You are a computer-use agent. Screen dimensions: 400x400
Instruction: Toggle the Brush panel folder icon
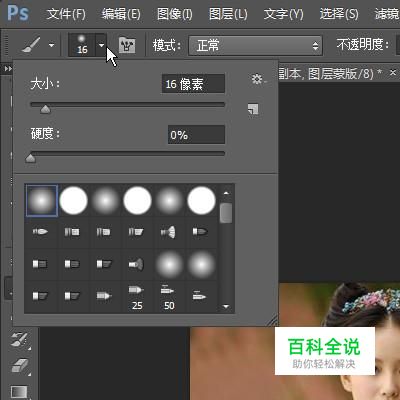(x=127, y=45)
